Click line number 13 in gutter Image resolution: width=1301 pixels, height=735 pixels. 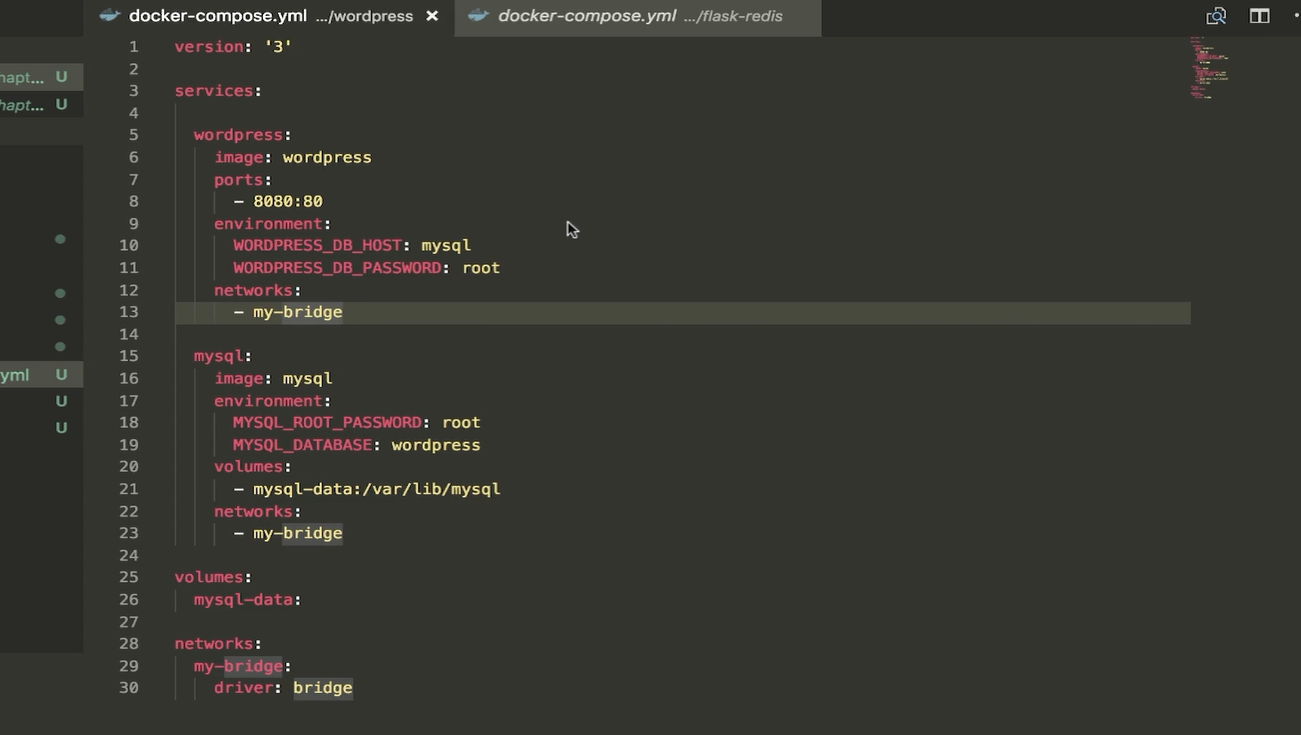pos(129,312)
